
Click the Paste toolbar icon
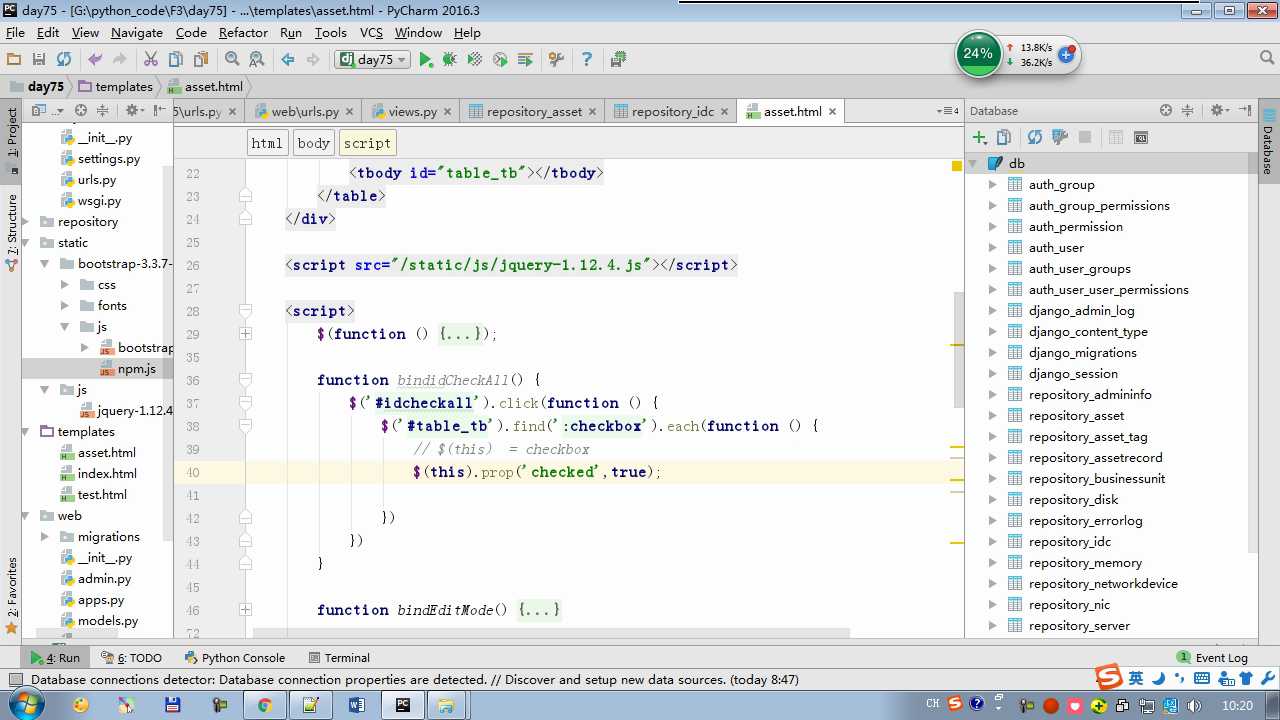[201, 60]
